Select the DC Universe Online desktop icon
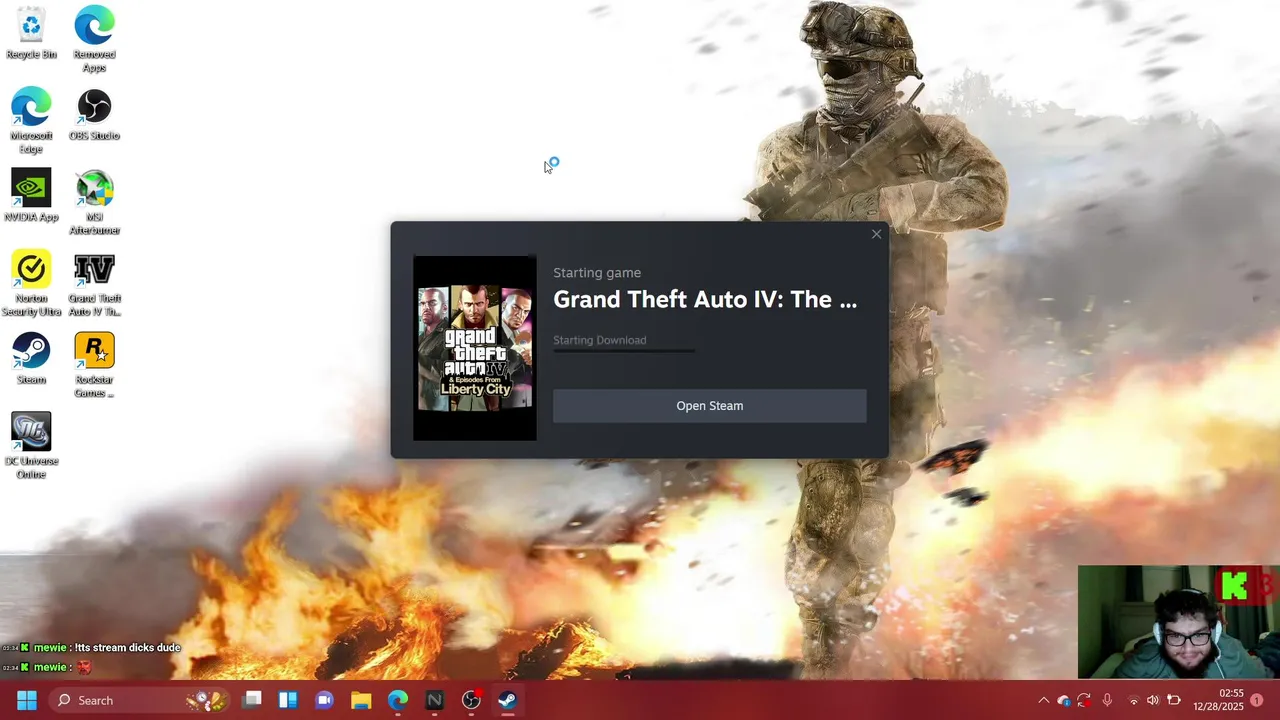This screenshot has width=1280, height=720. tap(31, 447)
